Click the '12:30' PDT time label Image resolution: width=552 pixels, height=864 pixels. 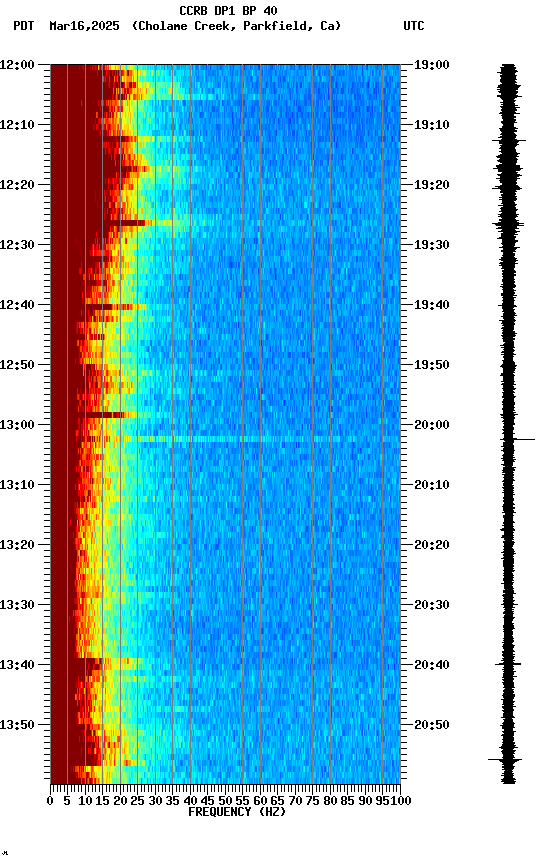click(x=17, y=245)
